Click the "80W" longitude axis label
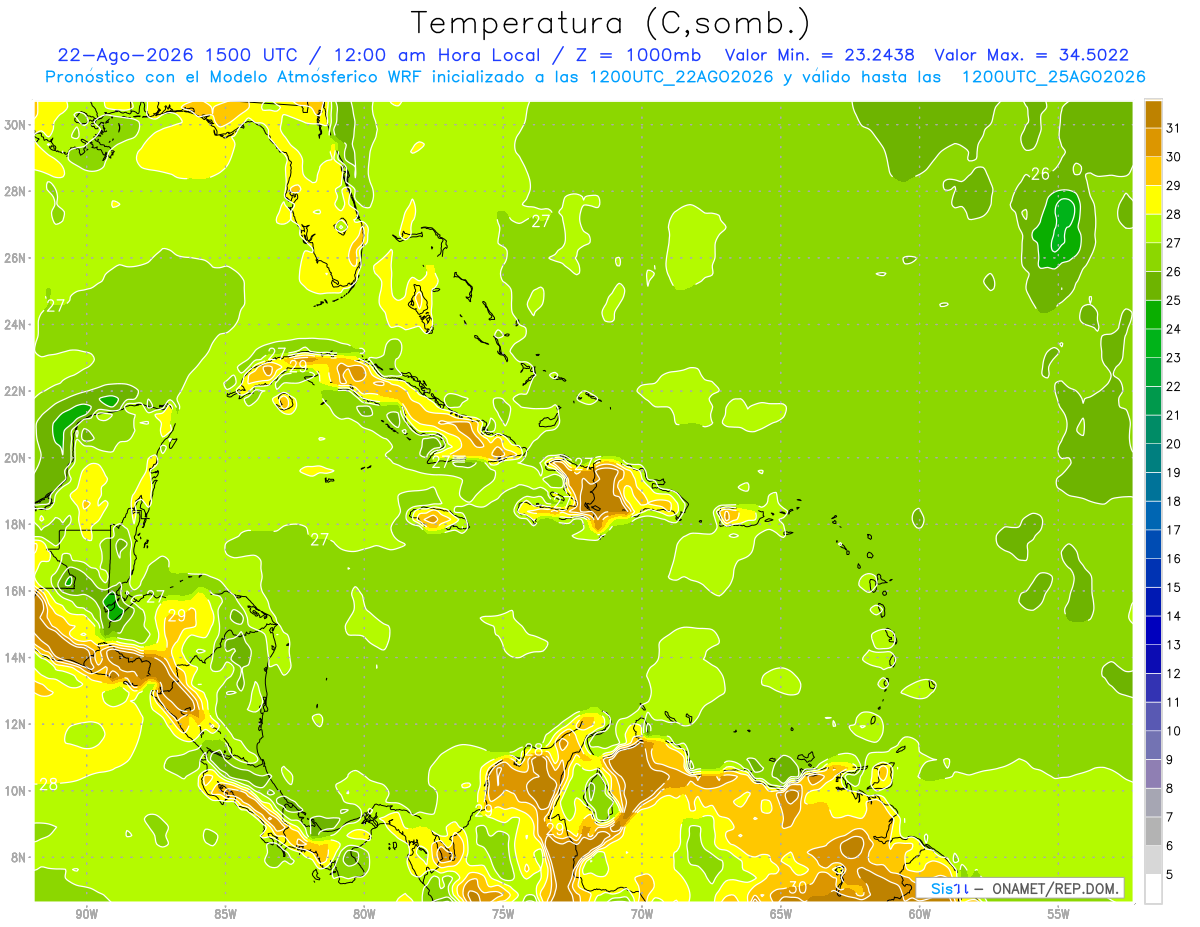 (364, 914)
